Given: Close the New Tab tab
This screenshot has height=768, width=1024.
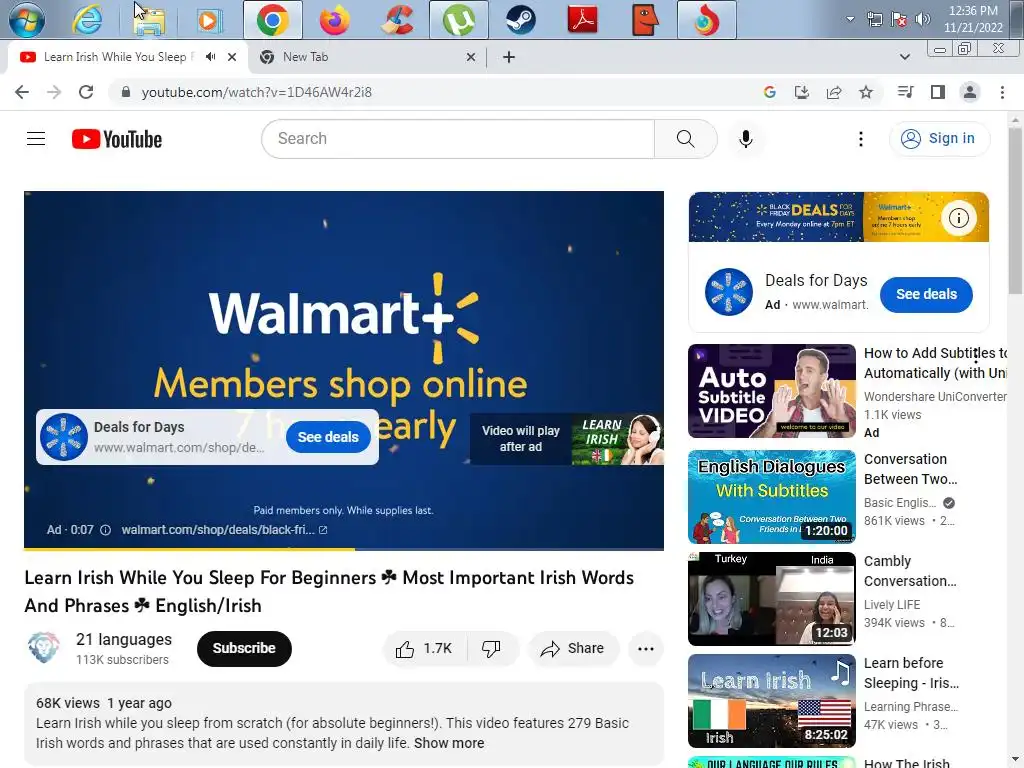Looking at the screenshot, I should point(471,57).
